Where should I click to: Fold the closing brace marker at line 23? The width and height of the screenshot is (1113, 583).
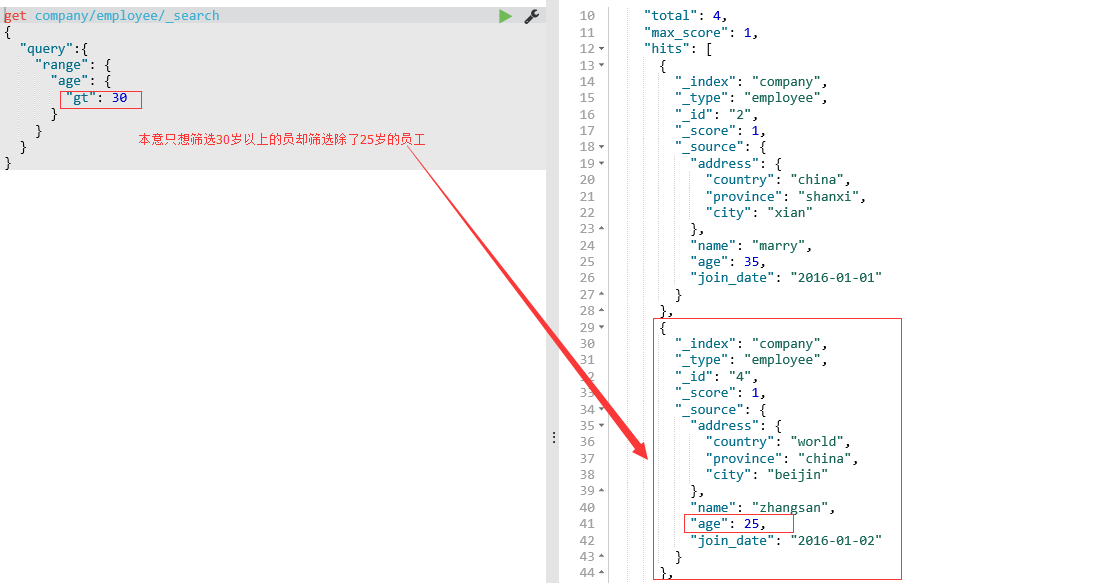[602, 229]
